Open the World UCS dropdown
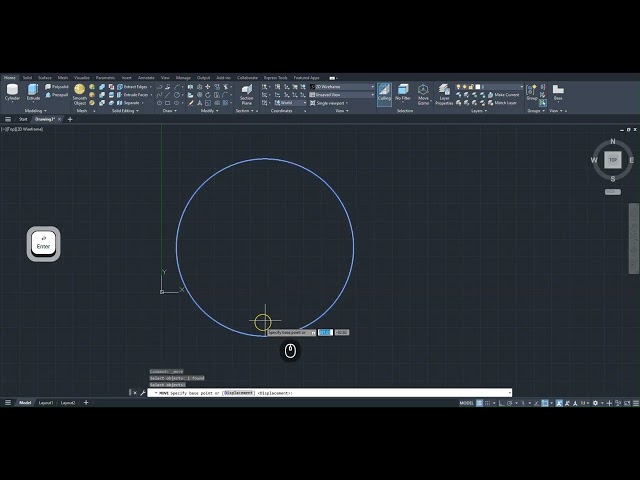The image size is (640, 480). 290,103
